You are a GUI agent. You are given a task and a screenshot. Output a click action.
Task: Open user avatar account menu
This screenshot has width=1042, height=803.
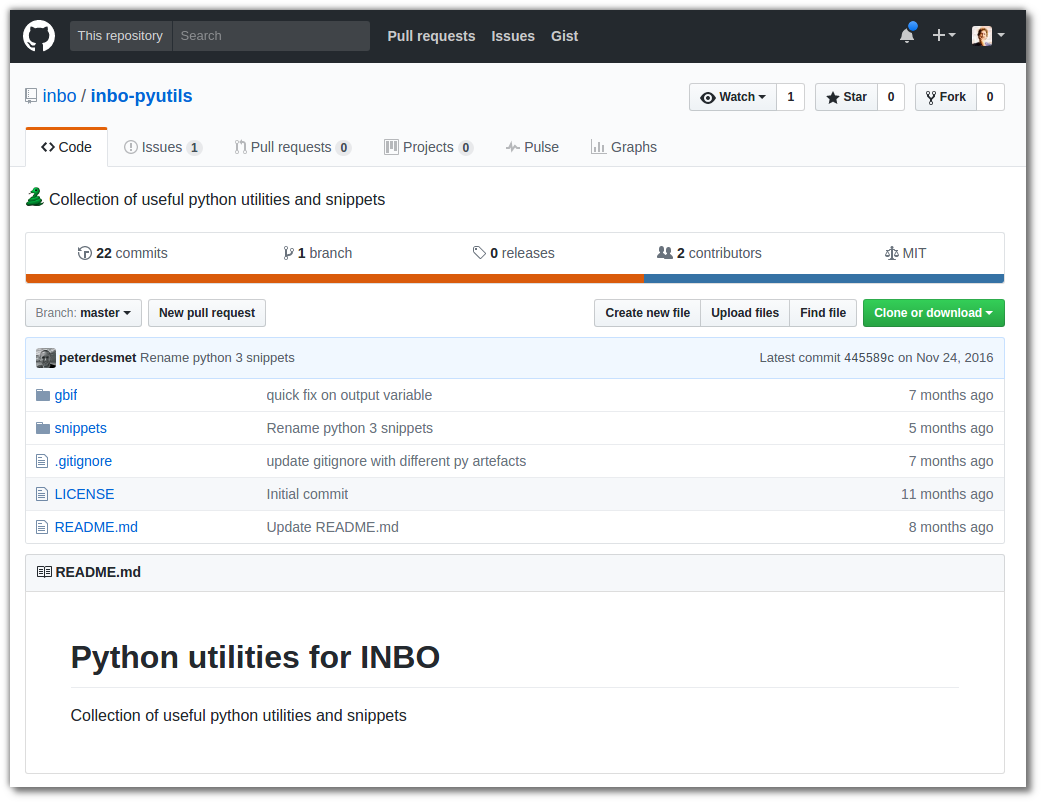pos(988,35)
